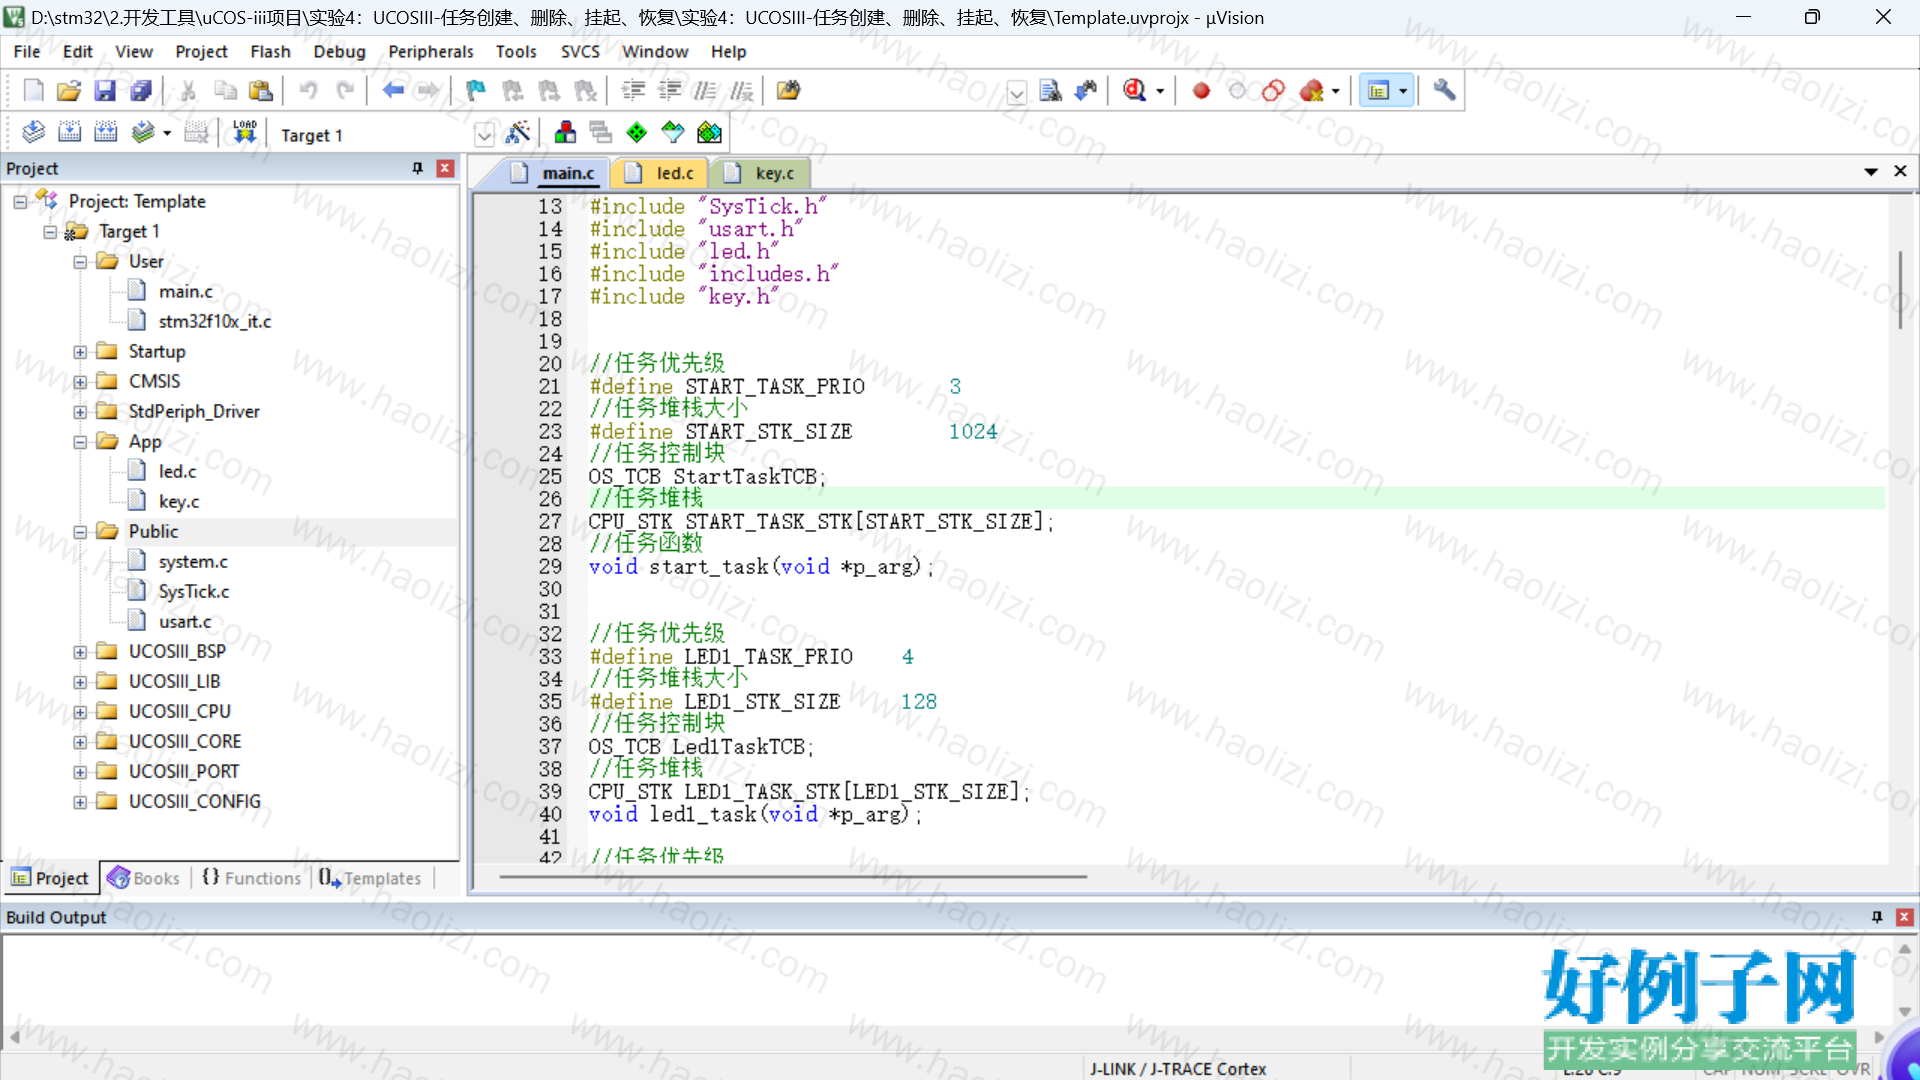Screen dimensions: 1920x1080
Task: Comment the selection with the comment icon
Action: [x=705, y=91]
